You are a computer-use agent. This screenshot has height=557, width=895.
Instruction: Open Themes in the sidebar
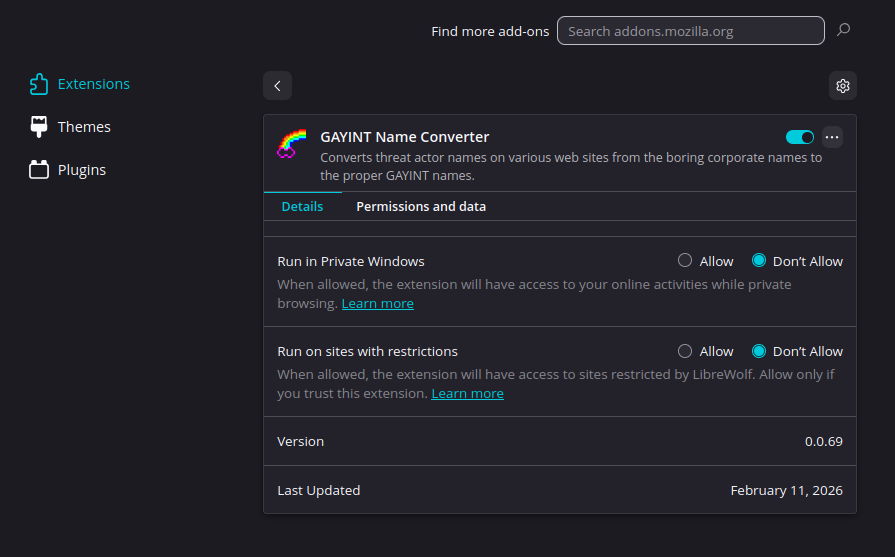[84, 127]
